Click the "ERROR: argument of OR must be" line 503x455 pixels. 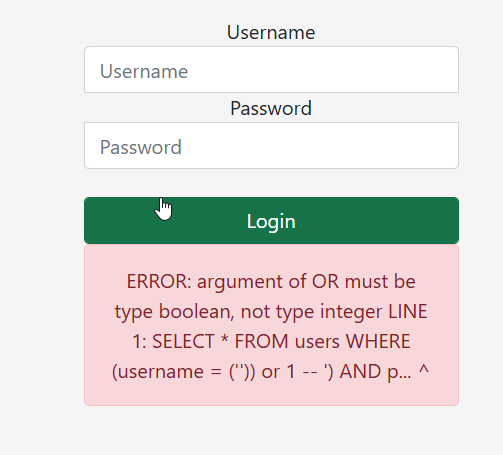tap(271, 281)
